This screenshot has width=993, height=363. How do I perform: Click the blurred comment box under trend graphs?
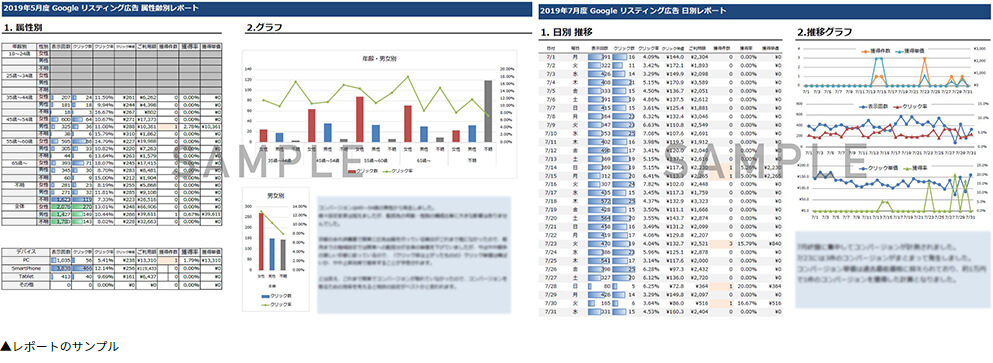890,270
